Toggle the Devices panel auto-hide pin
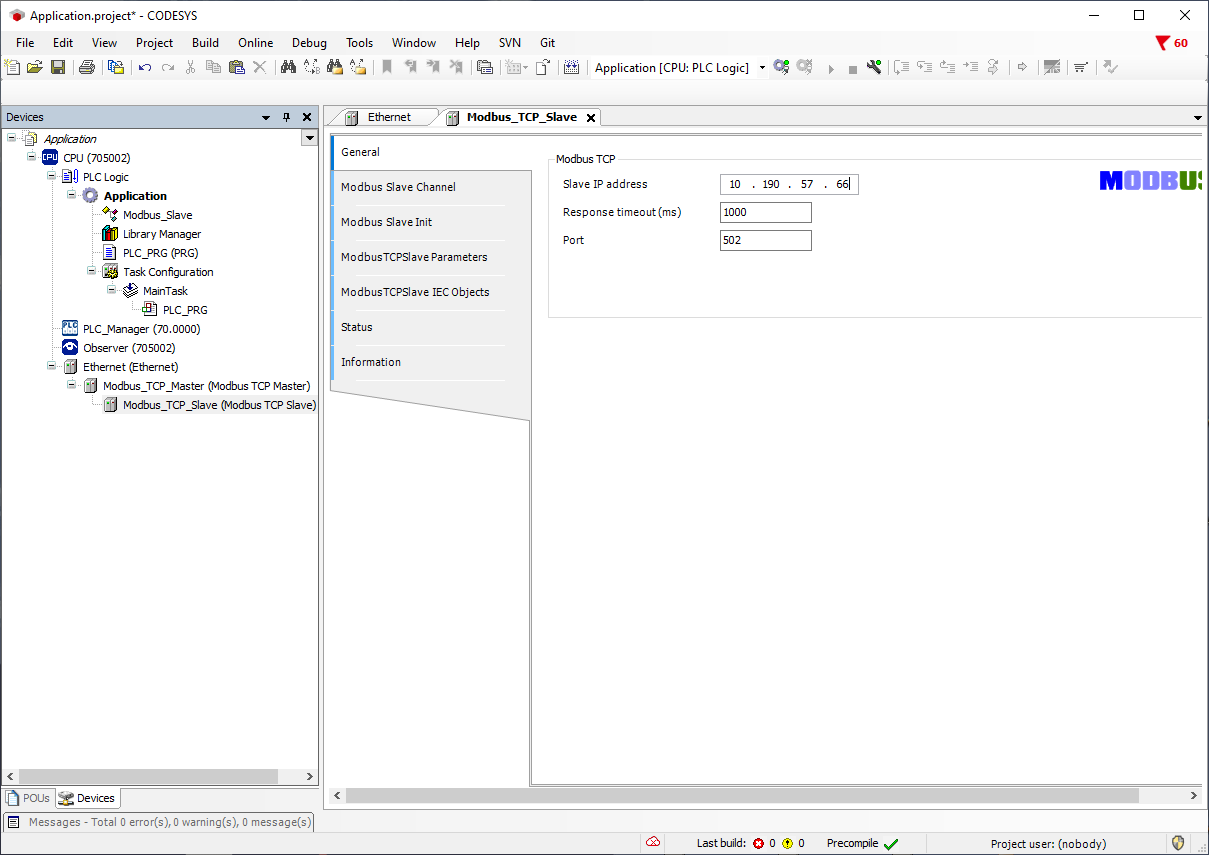The image size is (1209, 855). point(286,117)
